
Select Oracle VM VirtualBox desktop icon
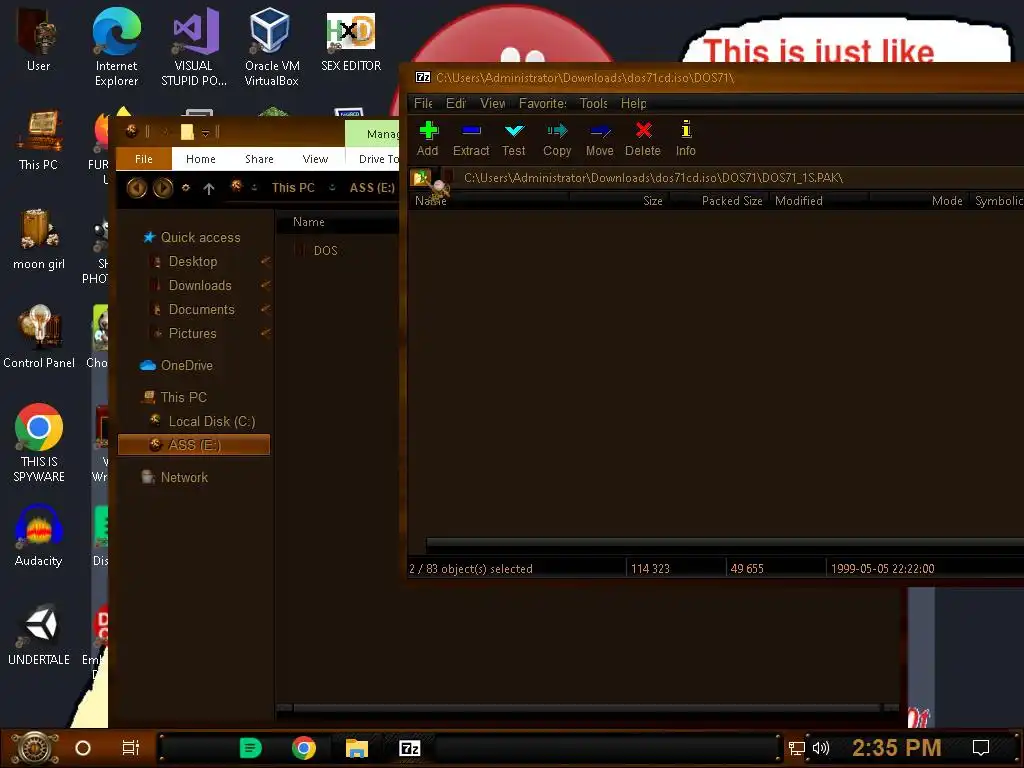tap(272, 47)
